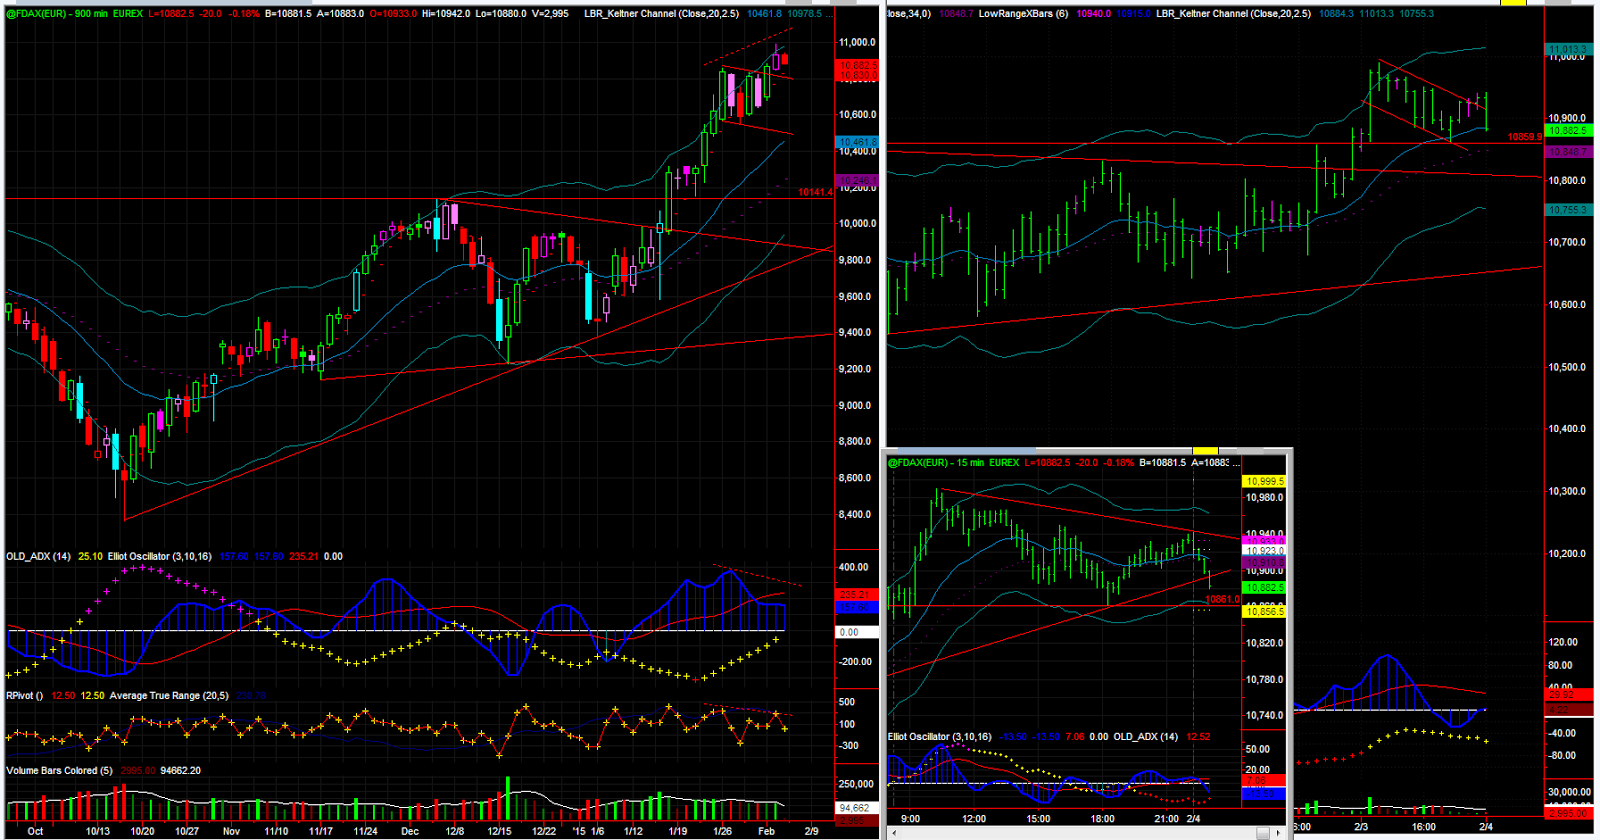1600x840 pixels.
Task: Select the 10859.5 line label in right chart
Action: (1524, 137)
